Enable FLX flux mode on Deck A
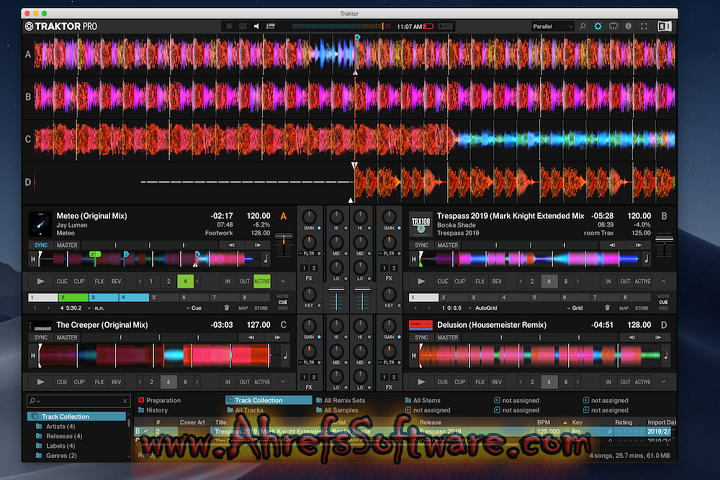The height and width of the screenshot is (480, 720). tap(99, 281)
